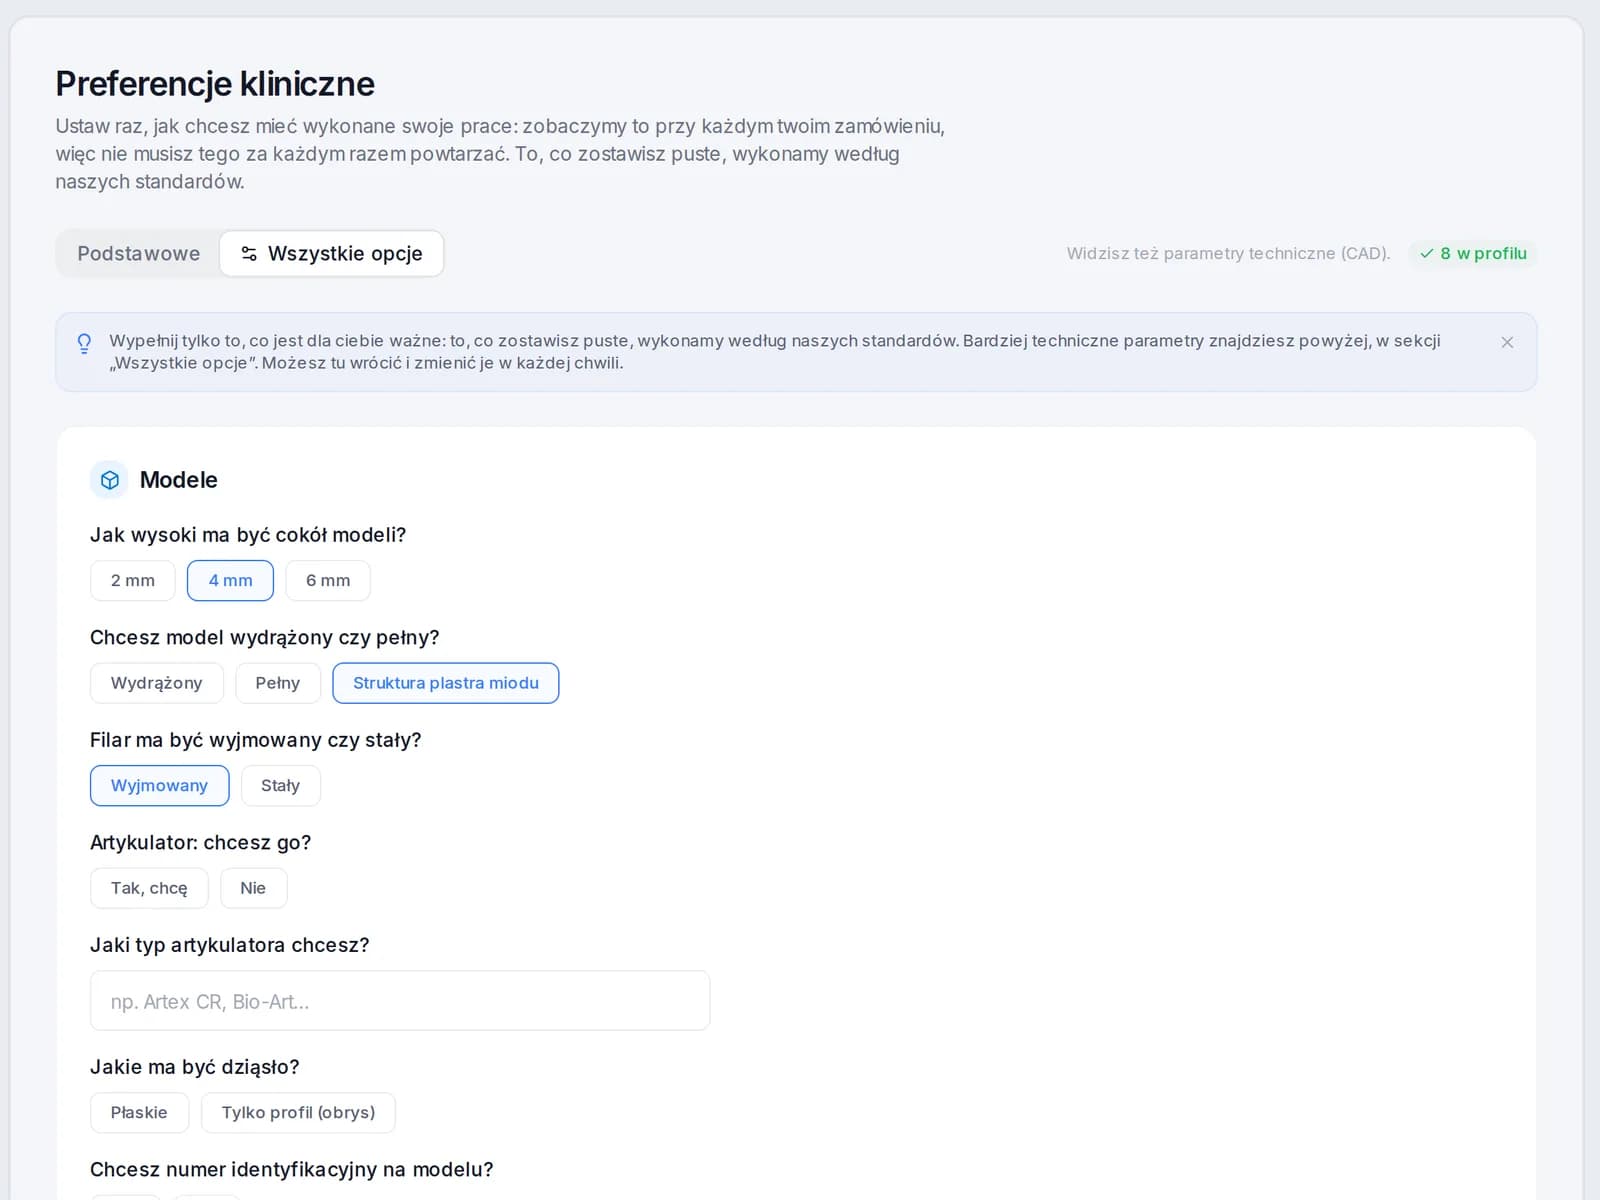Click the Modele cube icon
1600x1200 pixels.
tap(109, 480)
